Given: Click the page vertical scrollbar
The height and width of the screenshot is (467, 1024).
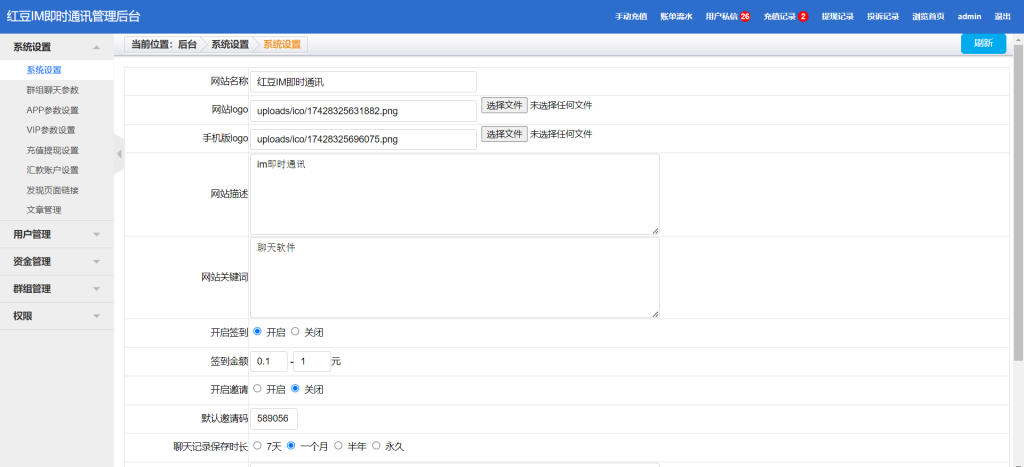Looking at the screenshot, I should point(1018,200).
